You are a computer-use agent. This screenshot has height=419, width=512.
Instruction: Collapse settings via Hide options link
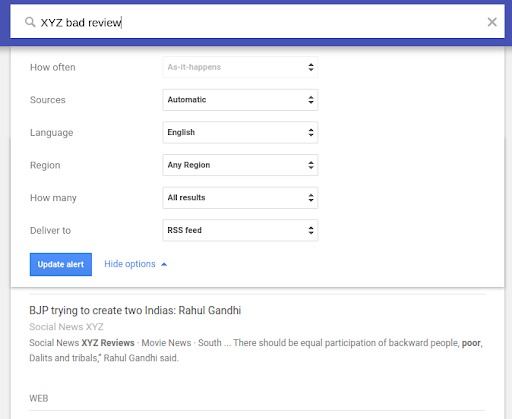(x=136, y=264)
